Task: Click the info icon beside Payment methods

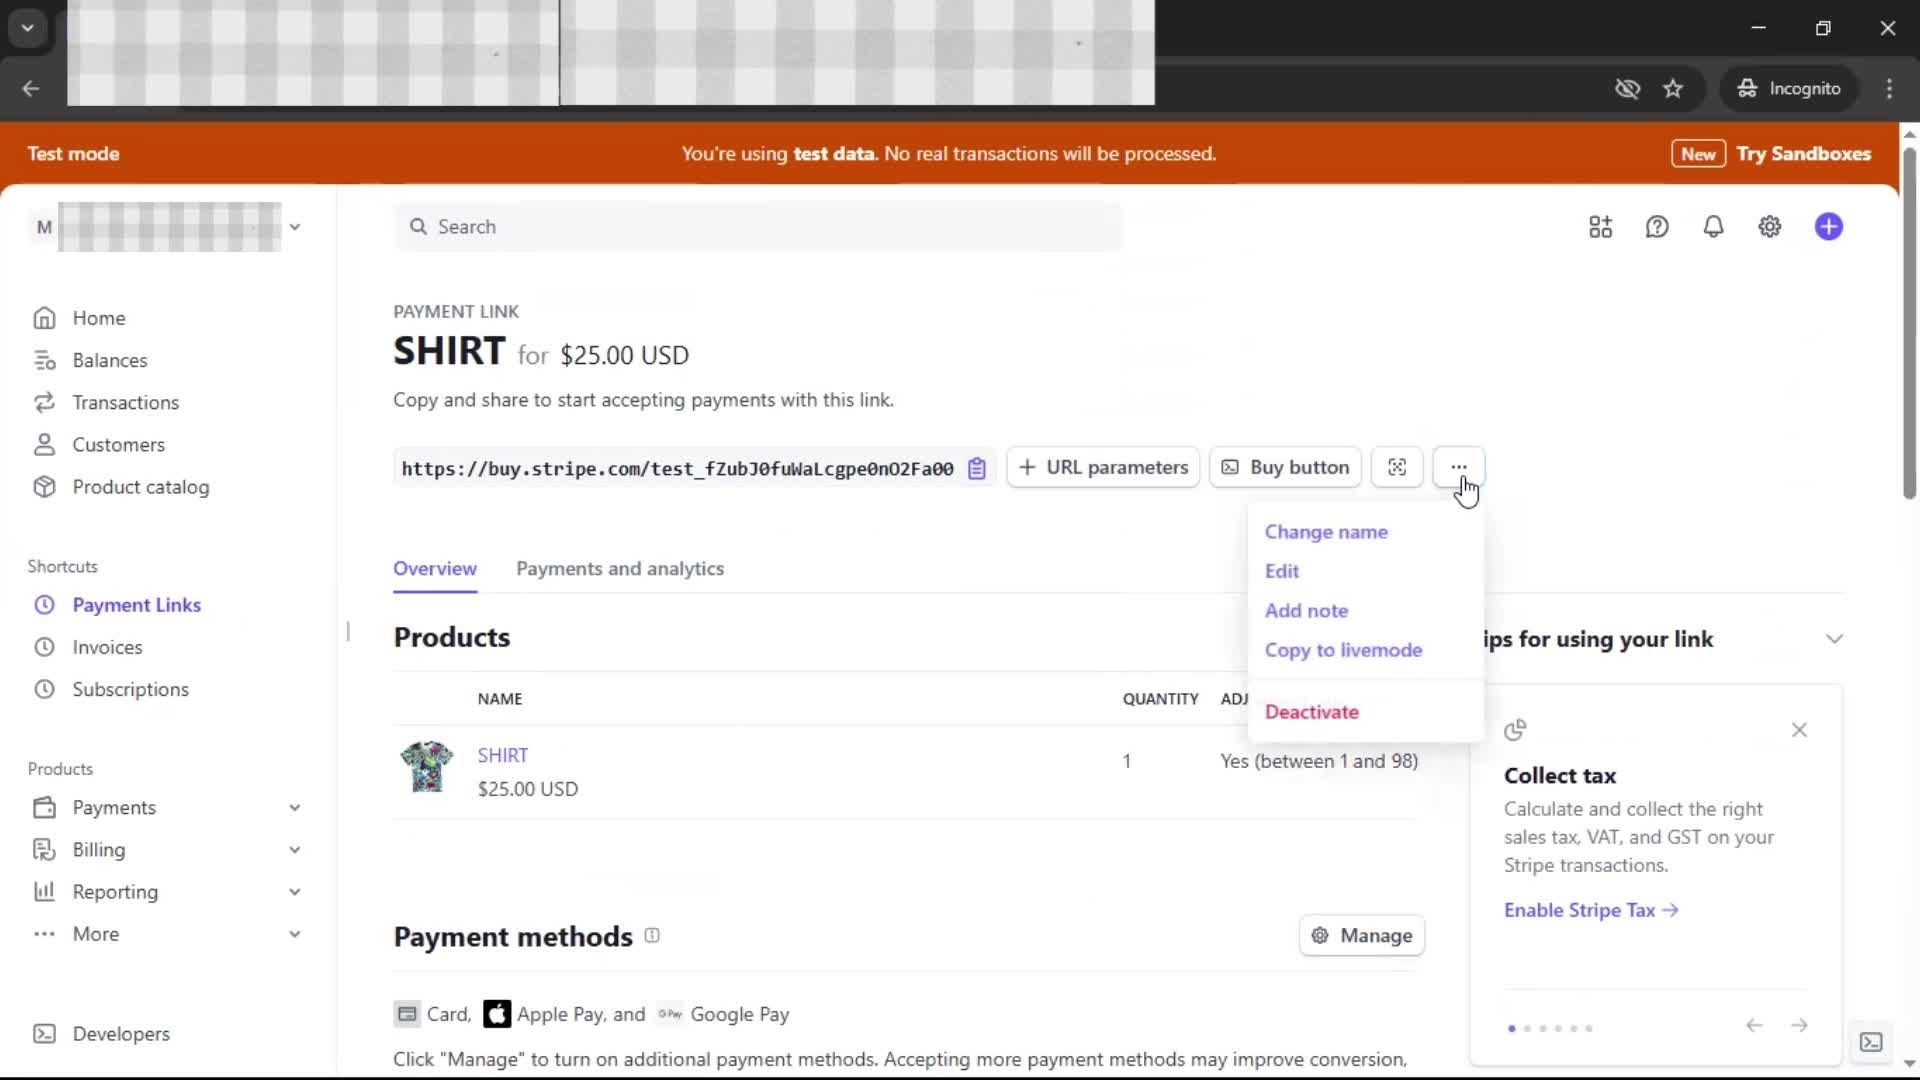Action: (x=652, y=936)
